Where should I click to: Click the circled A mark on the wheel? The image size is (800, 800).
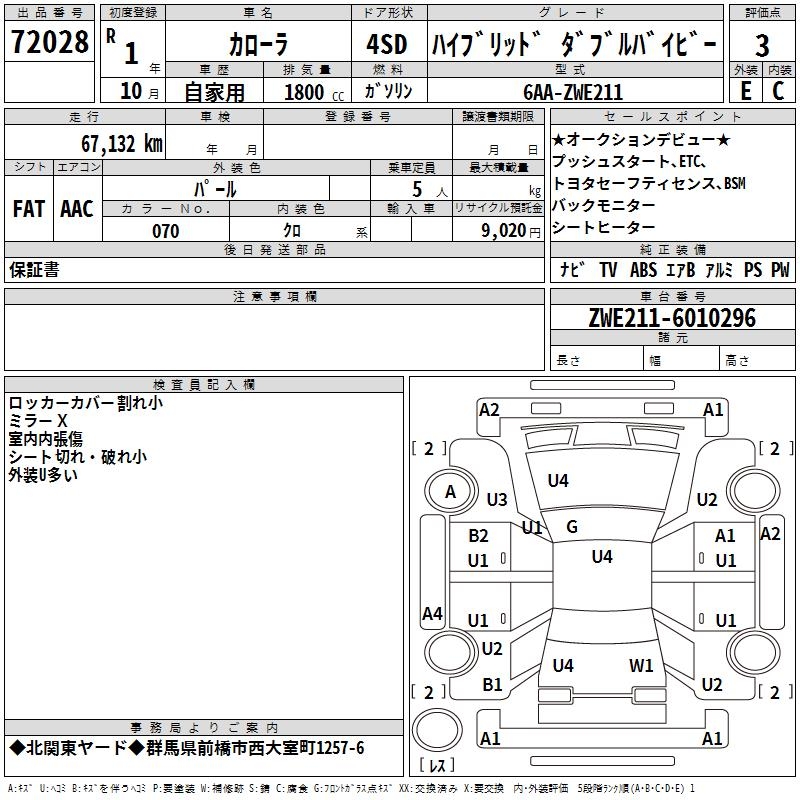[x=450, y=491]
